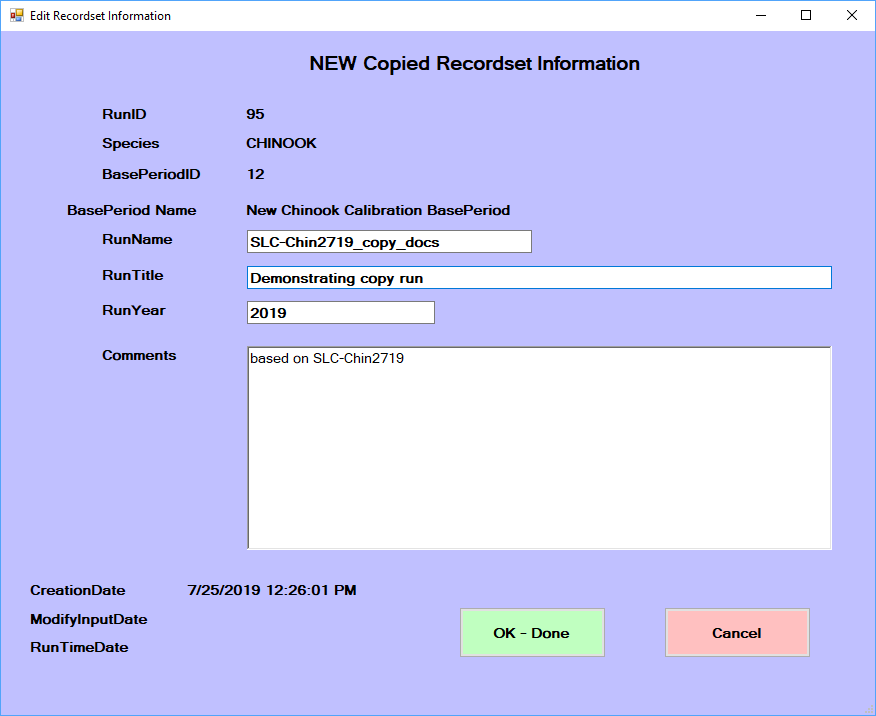Screen dimensions: 876x716
Task: Maximize the Edit Recordset Information window
Action: point(806,15)
